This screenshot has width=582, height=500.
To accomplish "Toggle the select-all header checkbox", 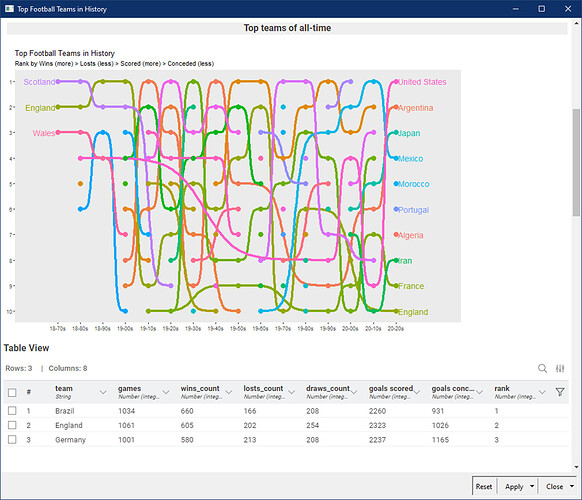I will click(x=12, y=392).
